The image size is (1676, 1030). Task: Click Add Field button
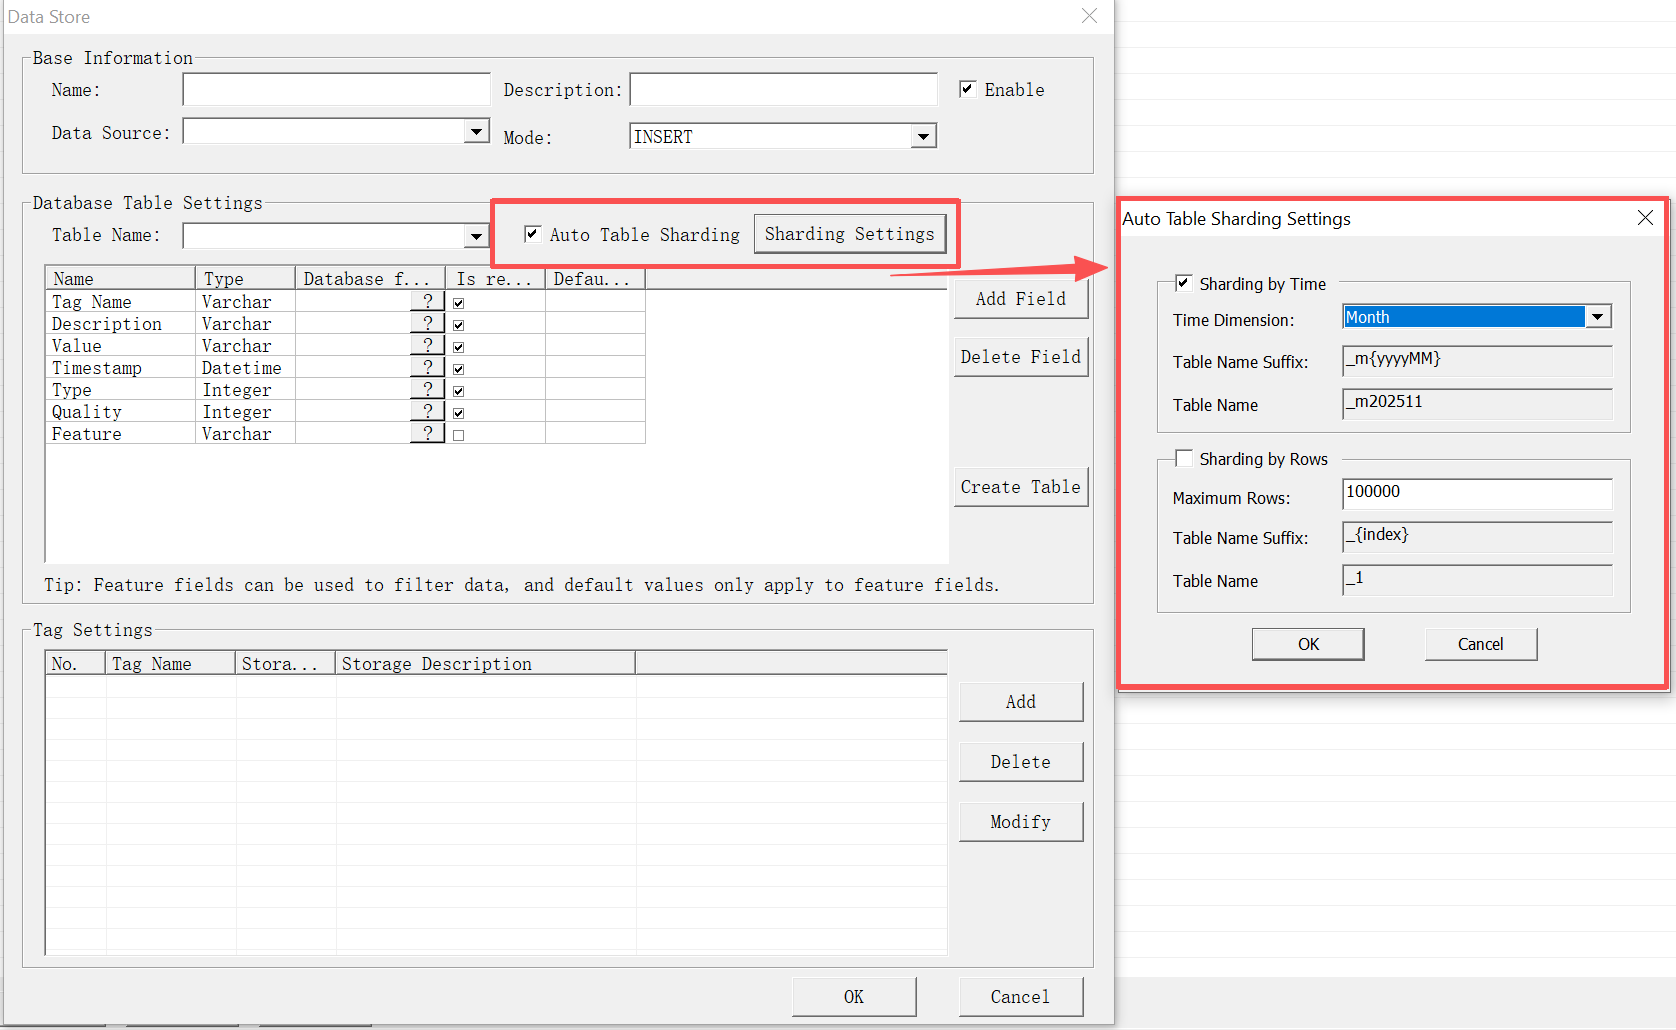pyautogui.click(x=1020, y=299)
